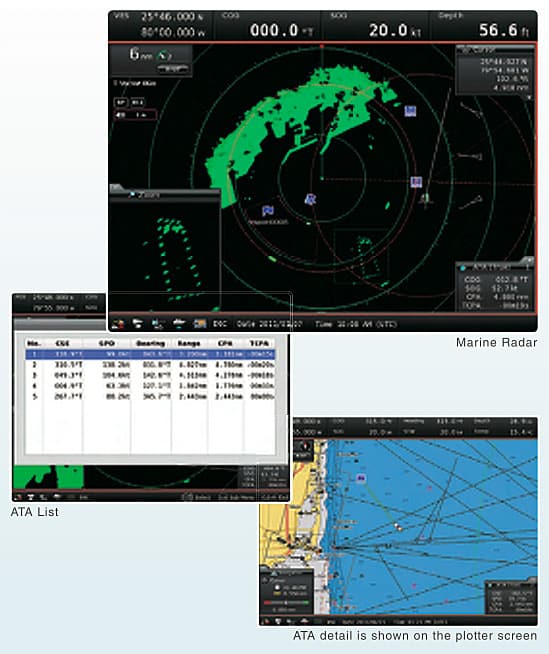Click the compass icon on plotter screen
This screenshot has height=654, width=549.
[304, 448]
